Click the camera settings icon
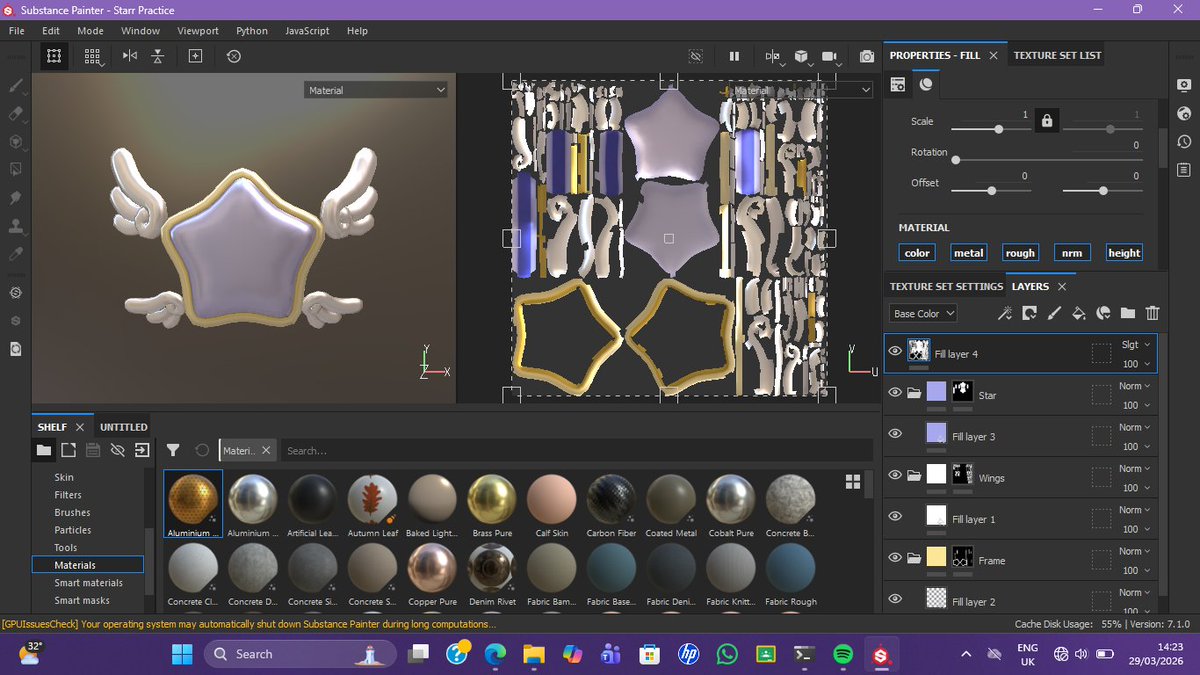 pyautogui.click(x=830, y=56)
